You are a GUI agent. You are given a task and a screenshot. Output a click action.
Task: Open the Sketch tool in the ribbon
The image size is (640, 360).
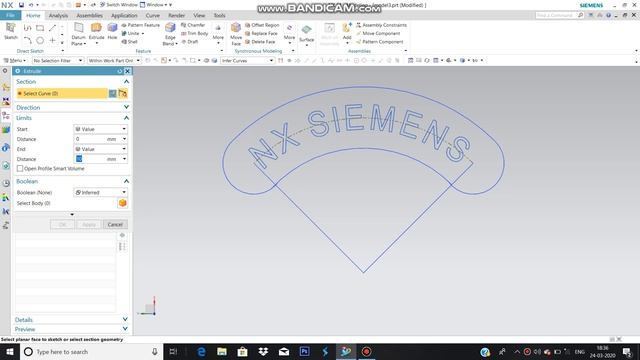pos(10,31)
